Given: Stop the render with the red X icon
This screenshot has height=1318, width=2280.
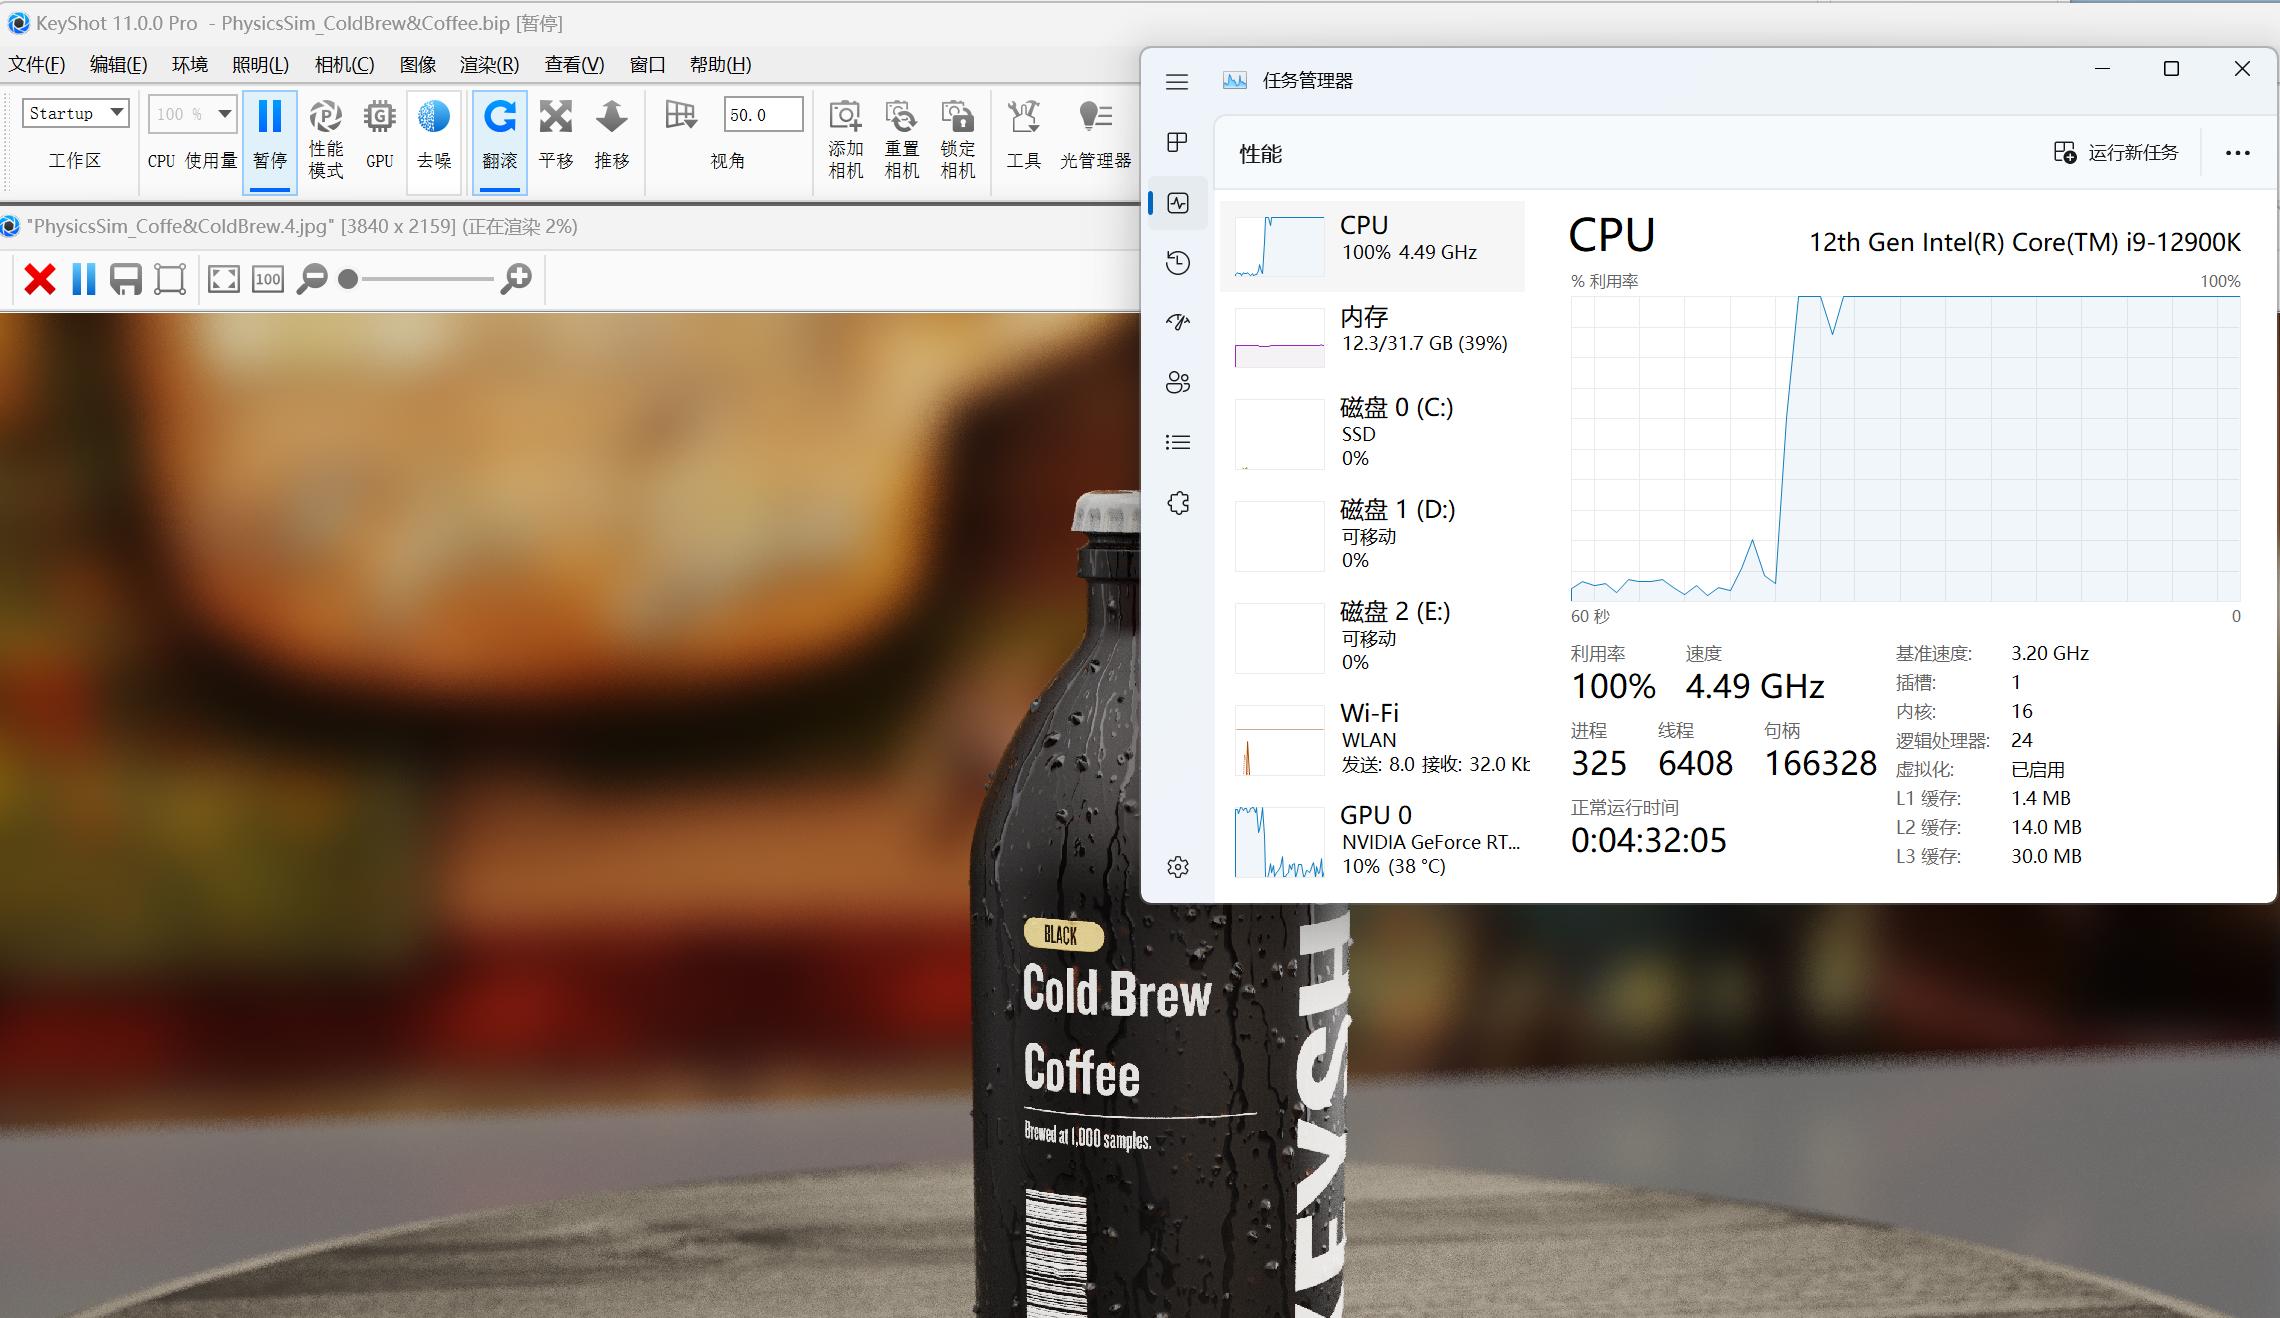Looking at the screenshot, I should [x=38, y=279].
